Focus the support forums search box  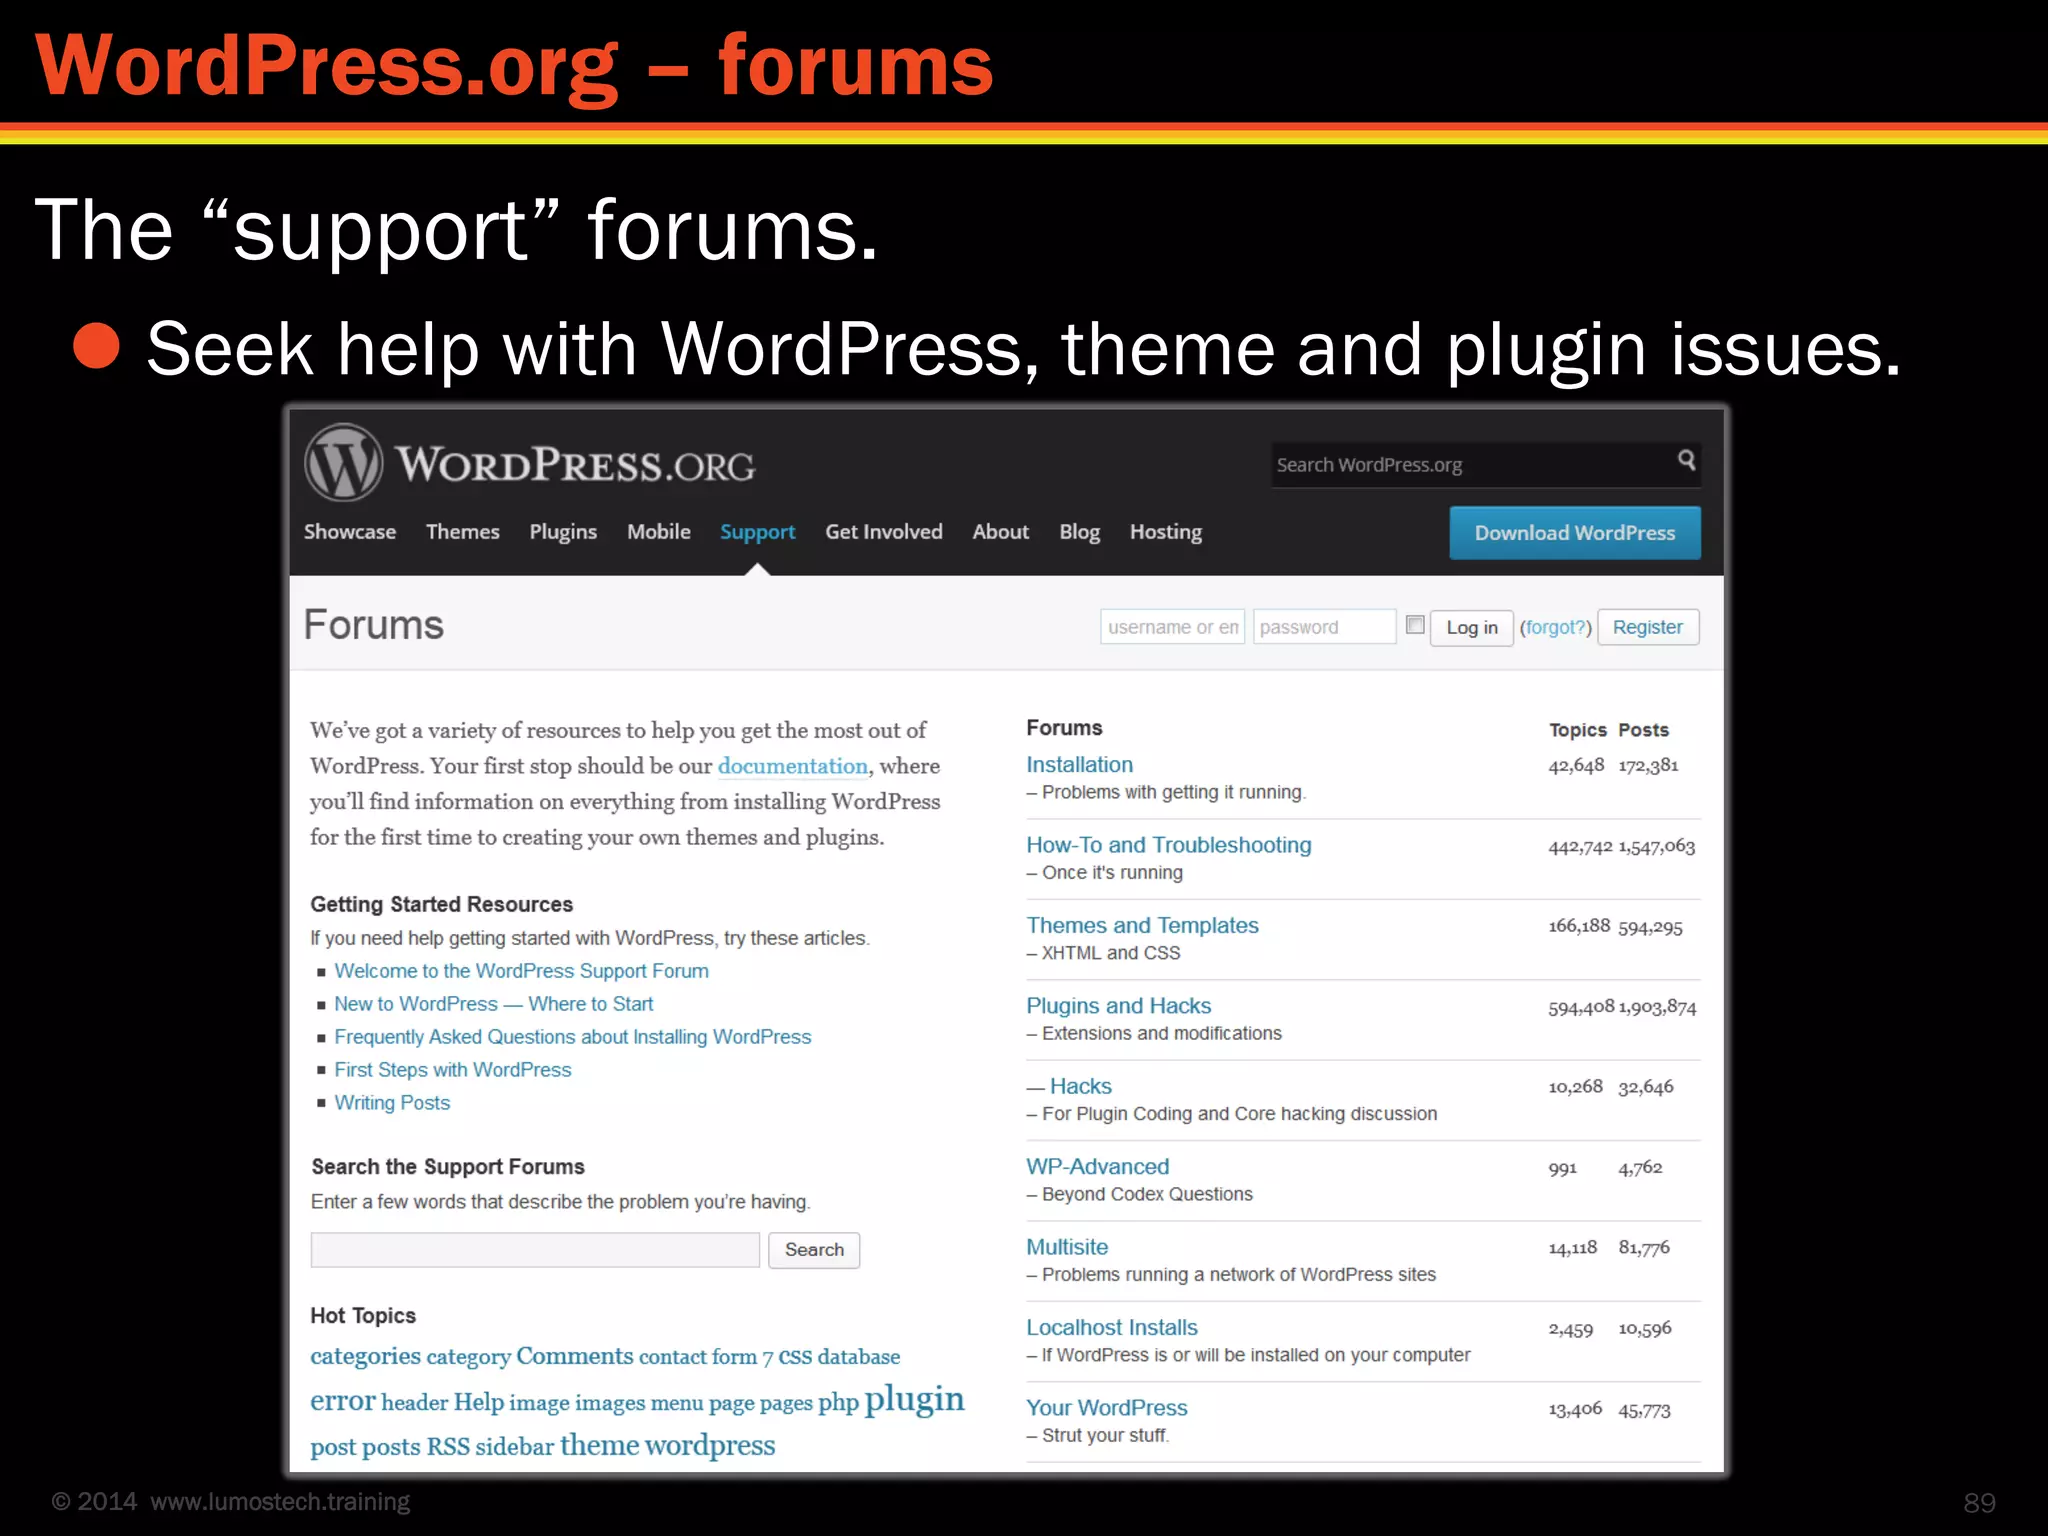[x=535, y=1250]
